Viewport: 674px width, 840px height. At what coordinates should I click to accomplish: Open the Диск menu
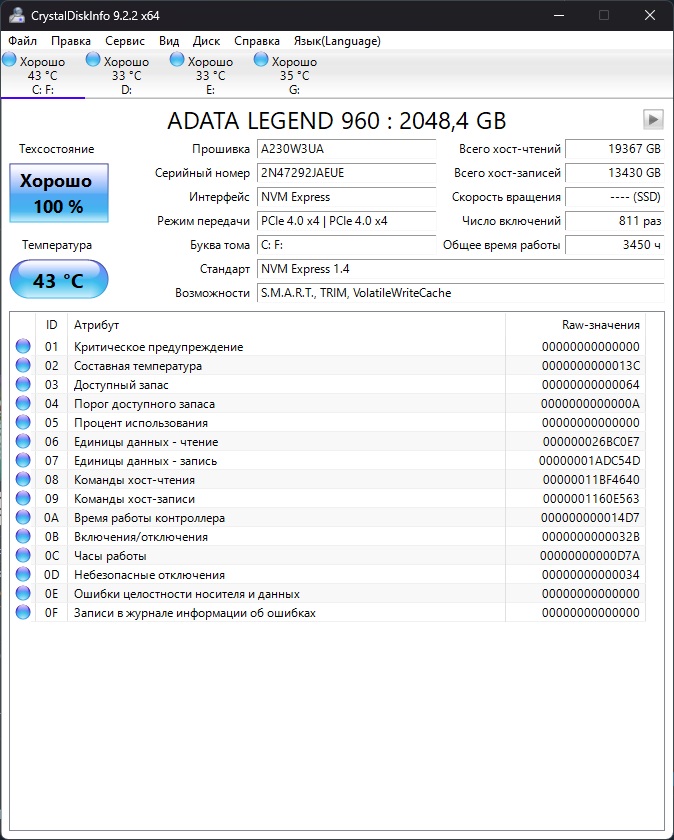(206, 41)
